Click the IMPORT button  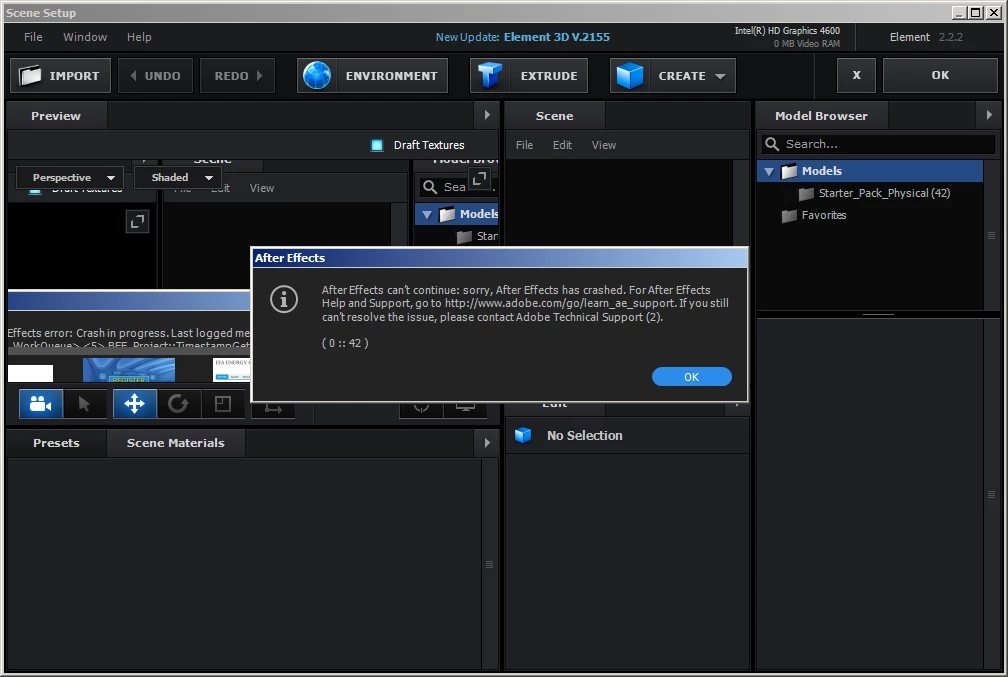point(60,76)
